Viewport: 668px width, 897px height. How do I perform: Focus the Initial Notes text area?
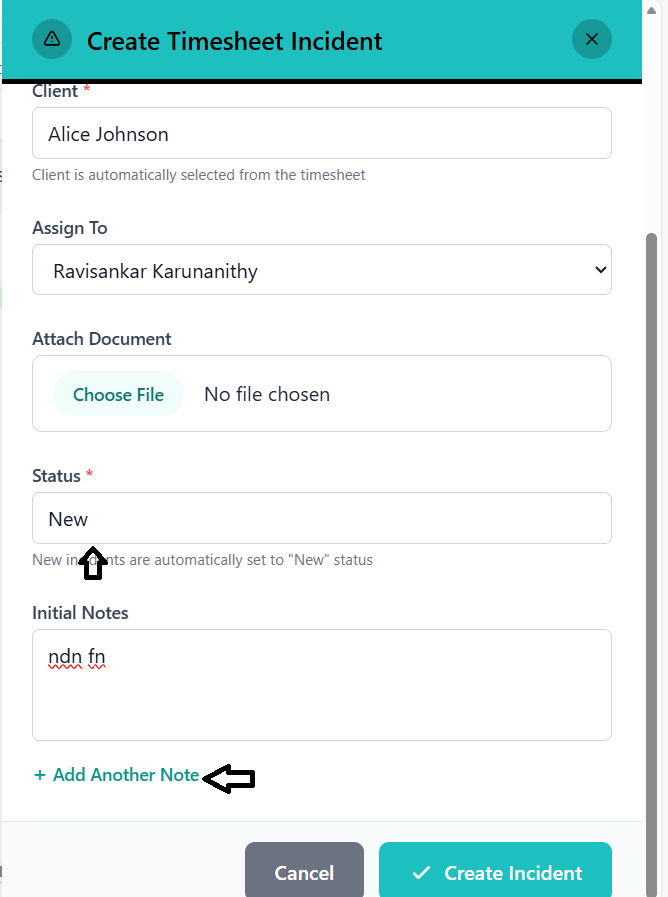point(321,685)
